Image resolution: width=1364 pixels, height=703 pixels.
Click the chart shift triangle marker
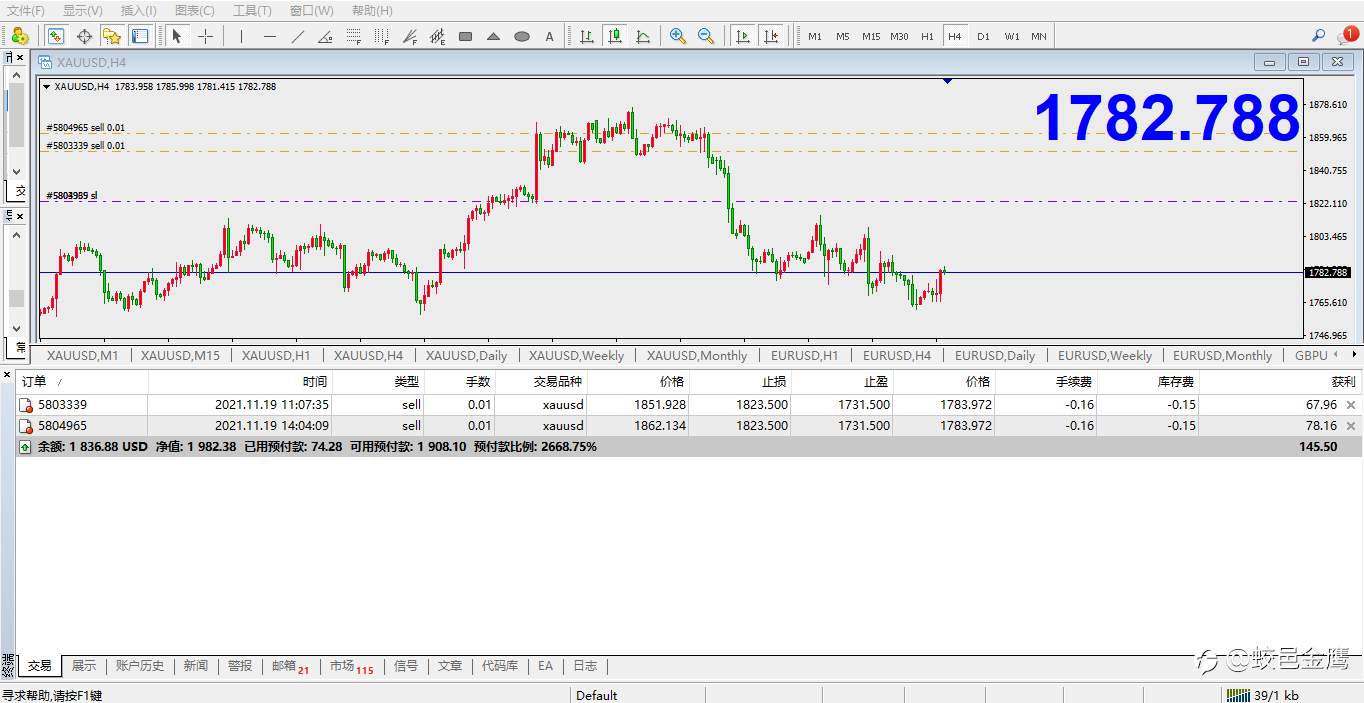tap(947, 80)
